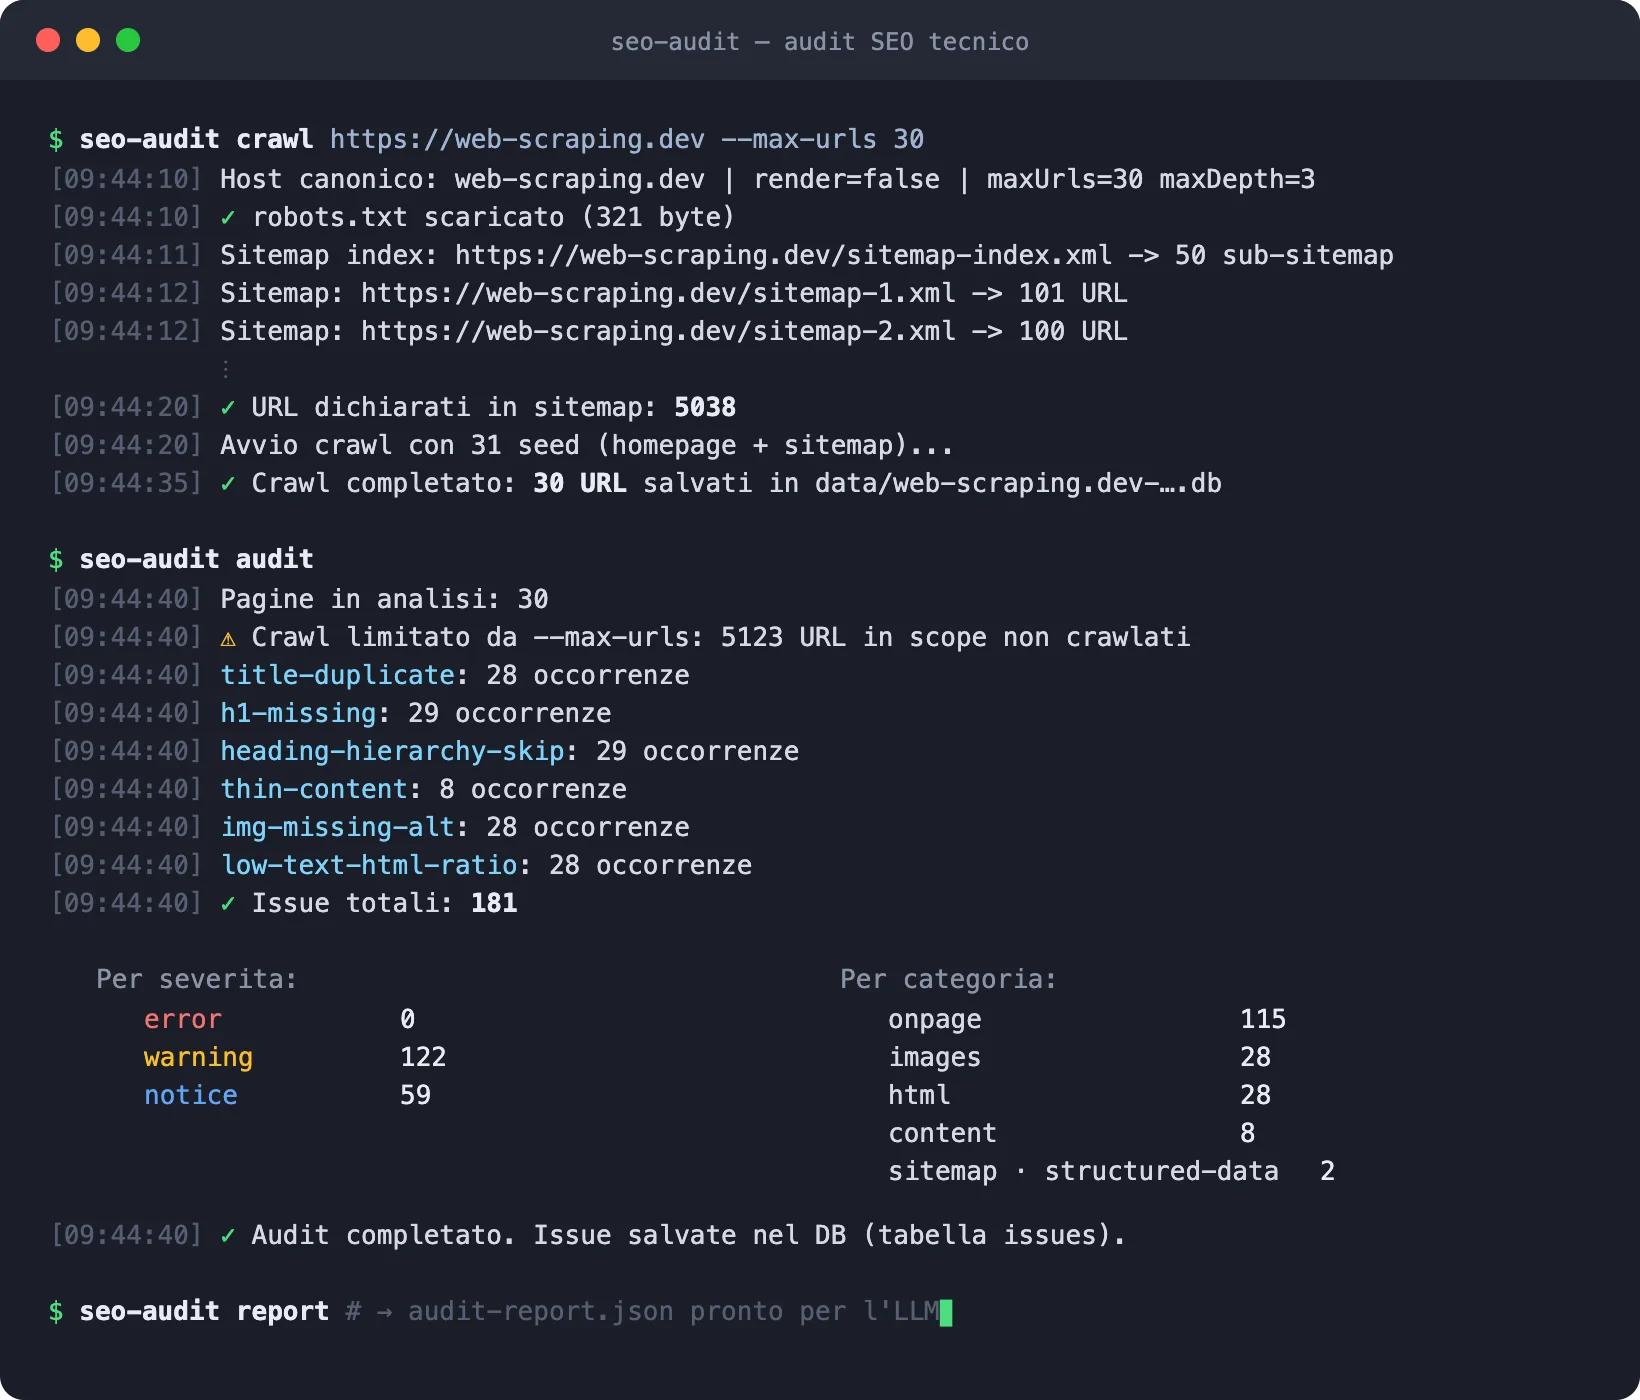1640x1400 pixels.
Task: Click the vertical ellipsis of omitted lines
Action: pos(226,369)
